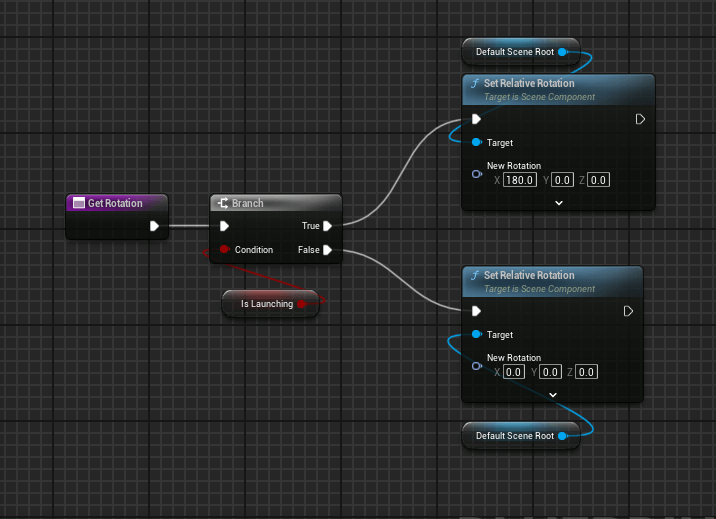Click the Y field beside the X 180.0 value
Viewport: 716px width, 519px height.
coord(562,180)
